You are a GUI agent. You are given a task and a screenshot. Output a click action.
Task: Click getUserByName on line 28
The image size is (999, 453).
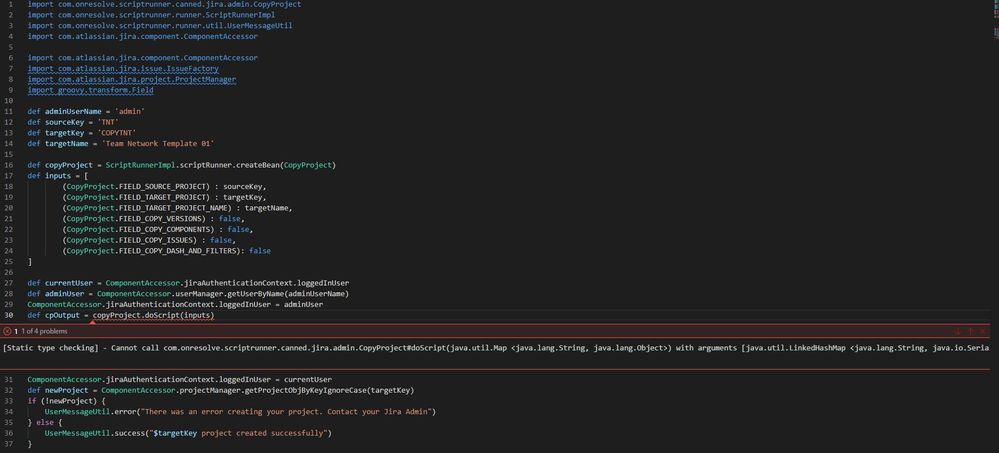click(x=253, y=294)
